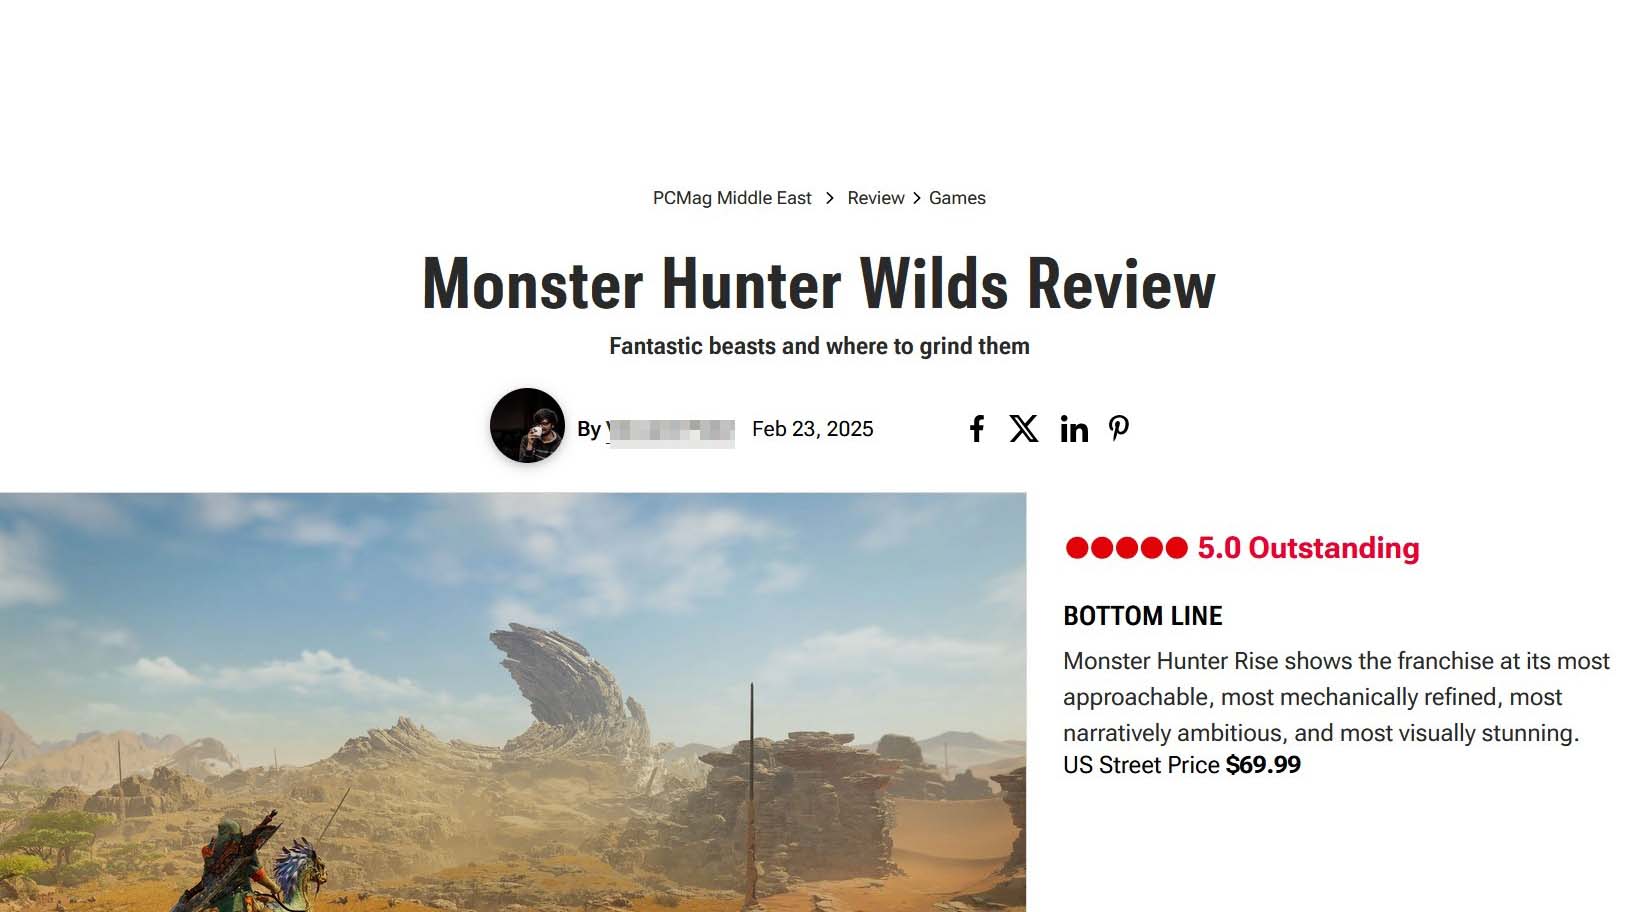Click the Feb 23, 2025 publish date
Viewport: 1648px width, 912px height.
(x=813, y=429)
